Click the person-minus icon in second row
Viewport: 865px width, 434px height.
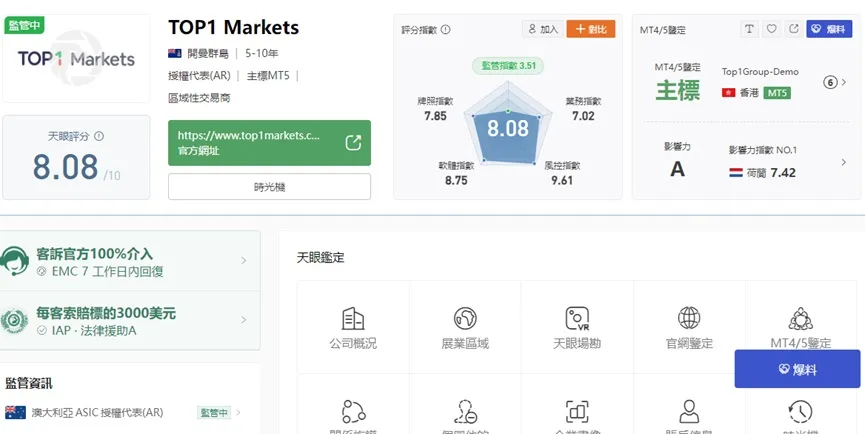[465, 411]
